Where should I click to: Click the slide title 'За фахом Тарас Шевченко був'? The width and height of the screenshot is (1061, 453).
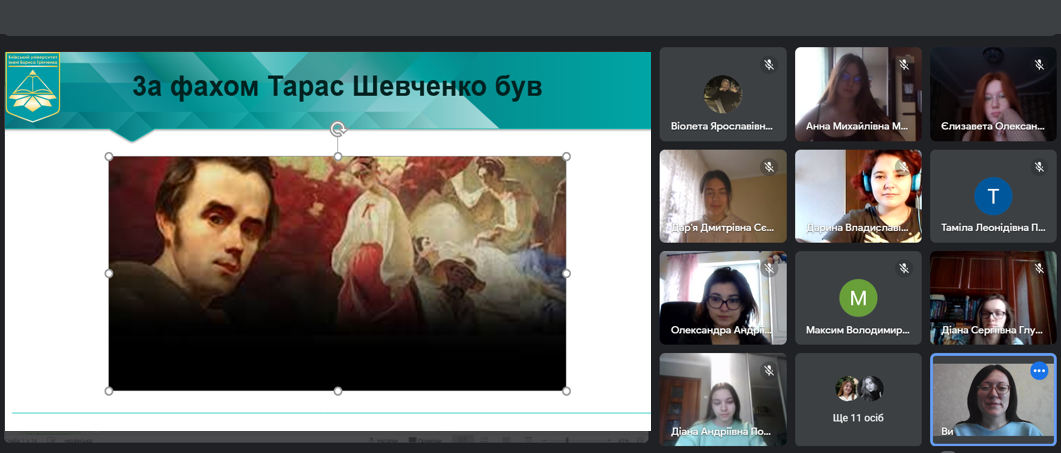(337, 87)
